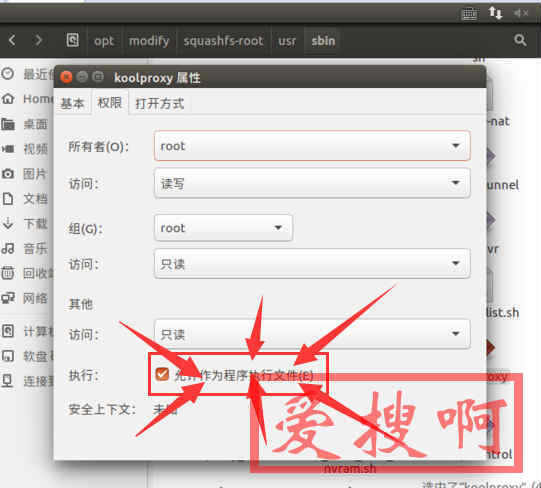Open the search magnifier in file manager
The image size is (541, 488).
click(520, 40)
